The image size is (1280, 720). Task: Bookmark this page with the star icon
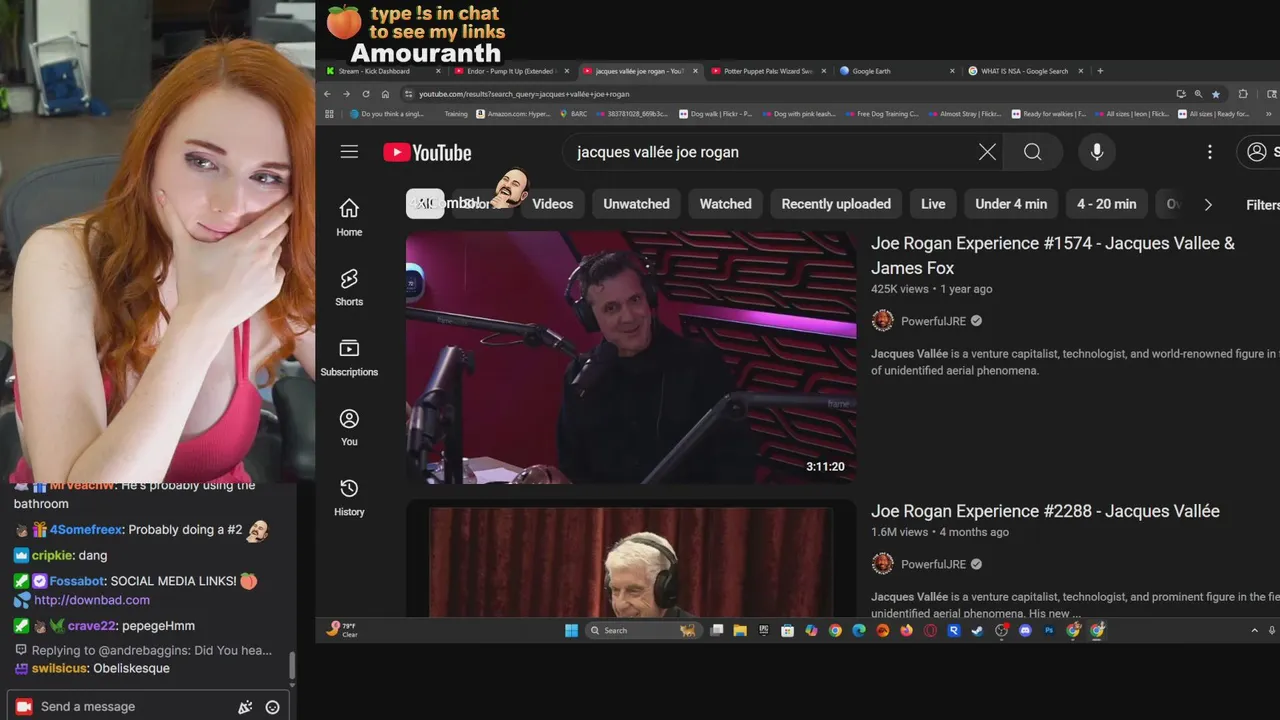coord(1216,94)
